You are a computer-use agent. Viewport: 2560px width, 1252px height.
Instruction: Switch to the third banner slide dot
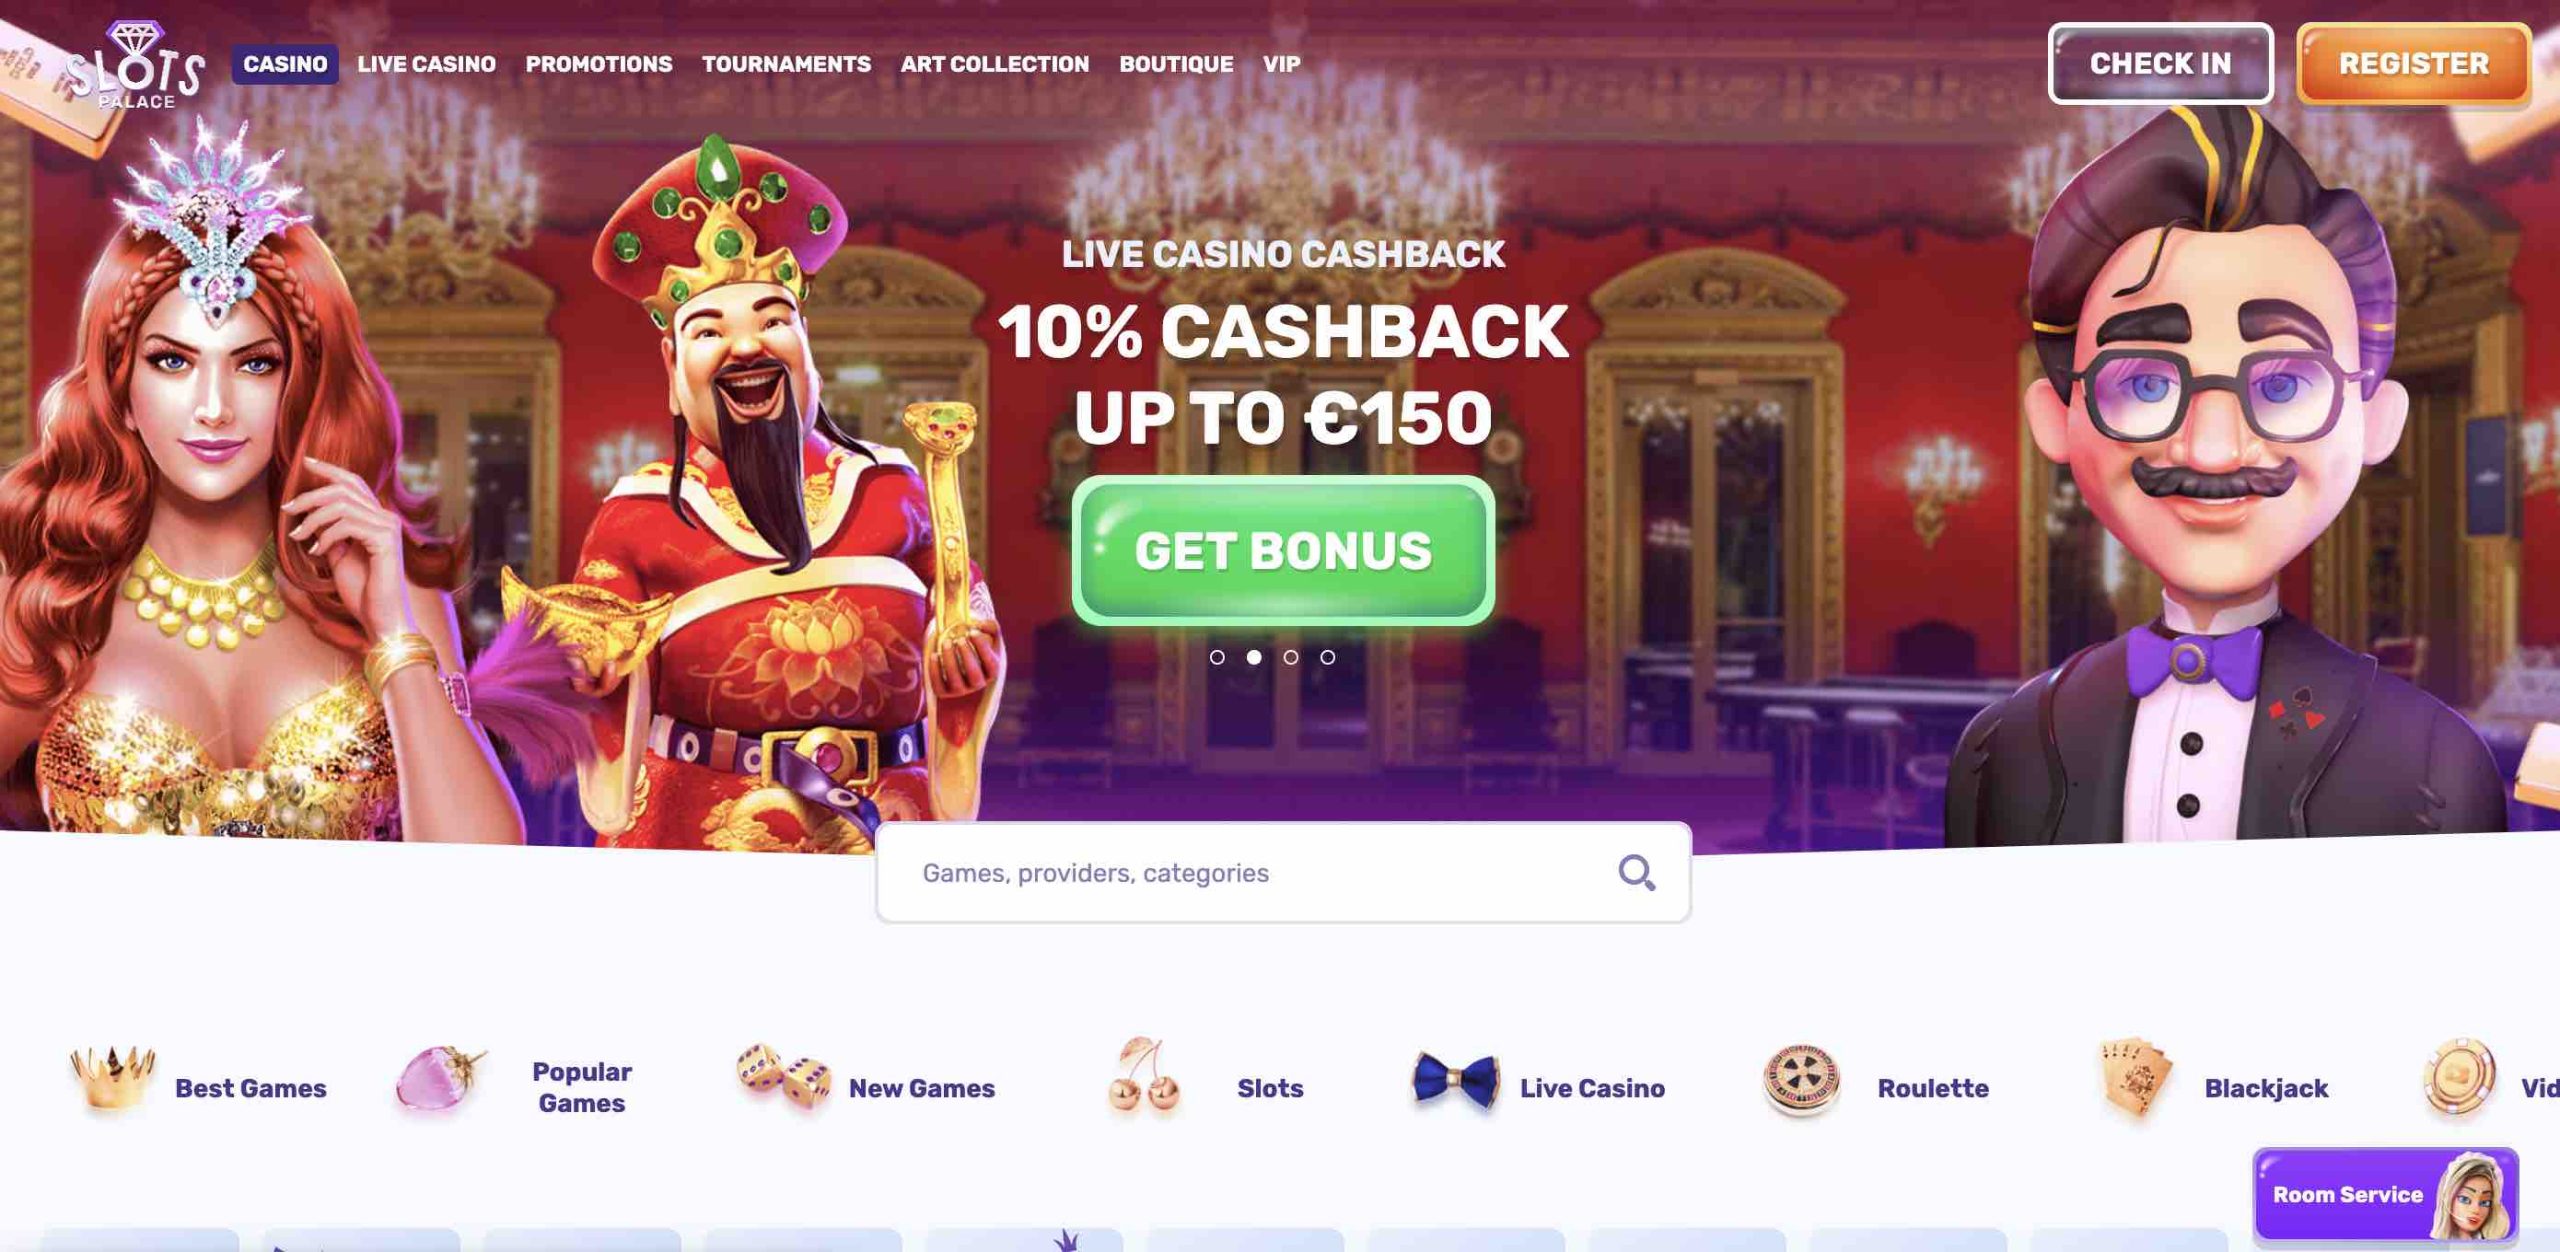1291,657
